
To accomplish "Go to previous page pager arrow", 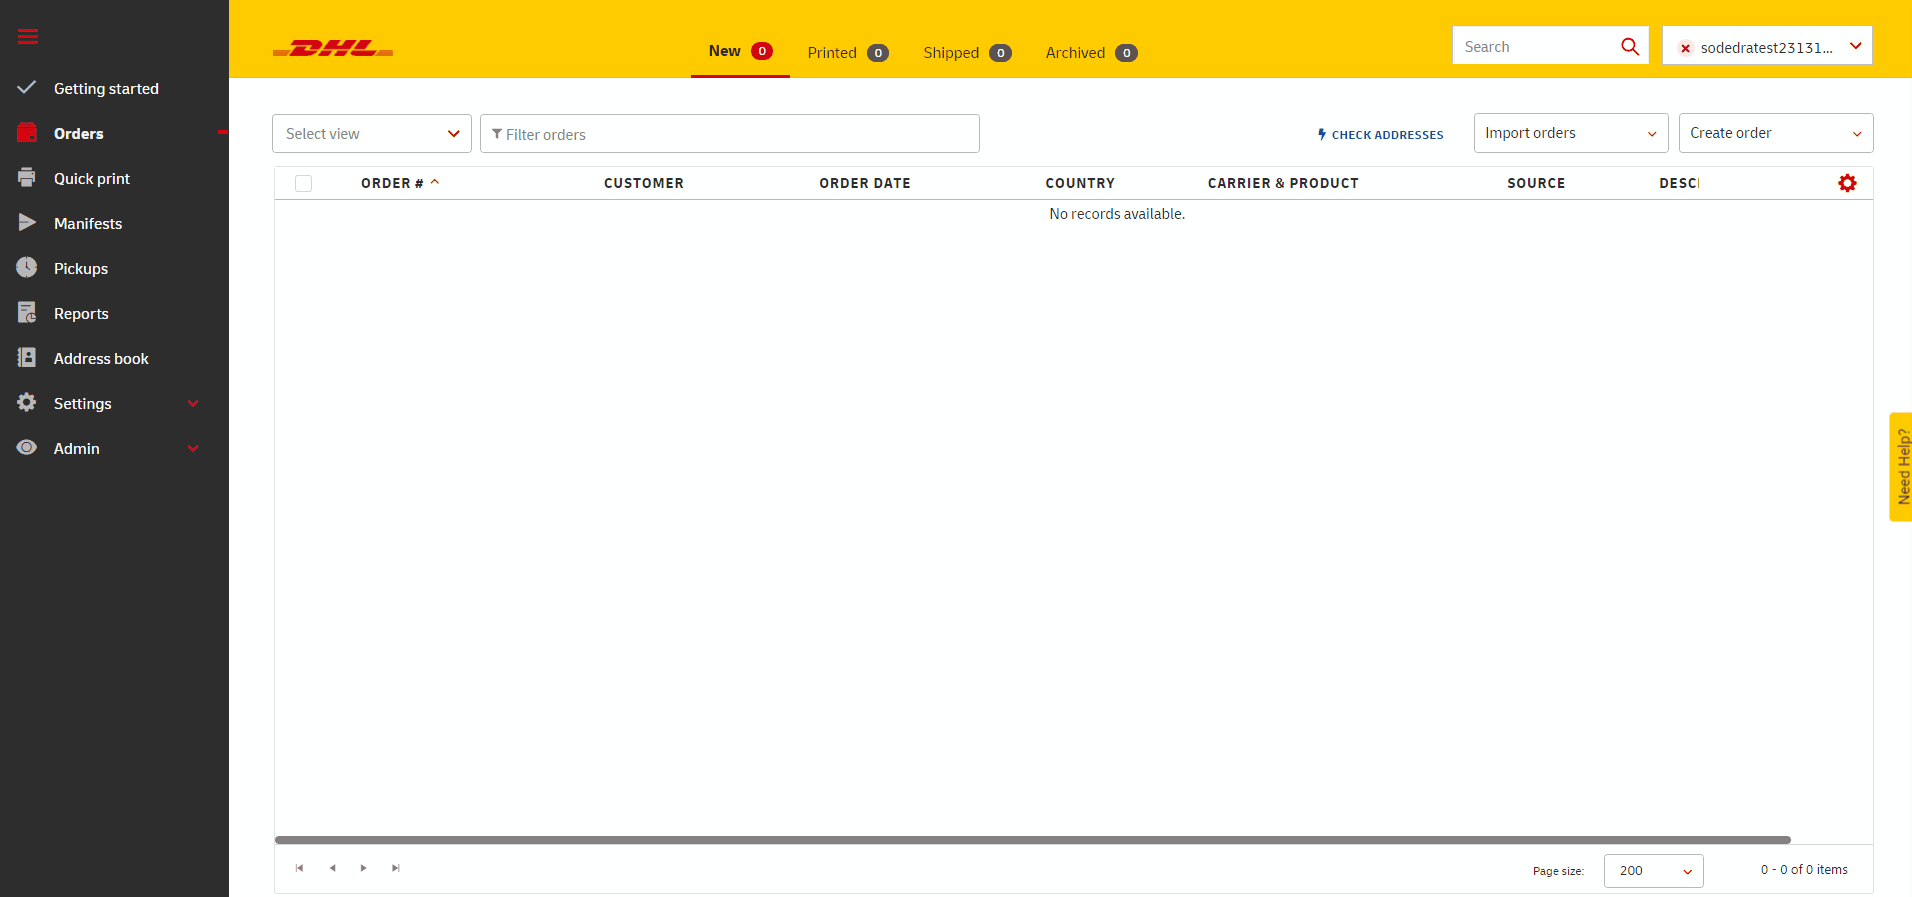I will pyautogui.click(x=332, y=868).
